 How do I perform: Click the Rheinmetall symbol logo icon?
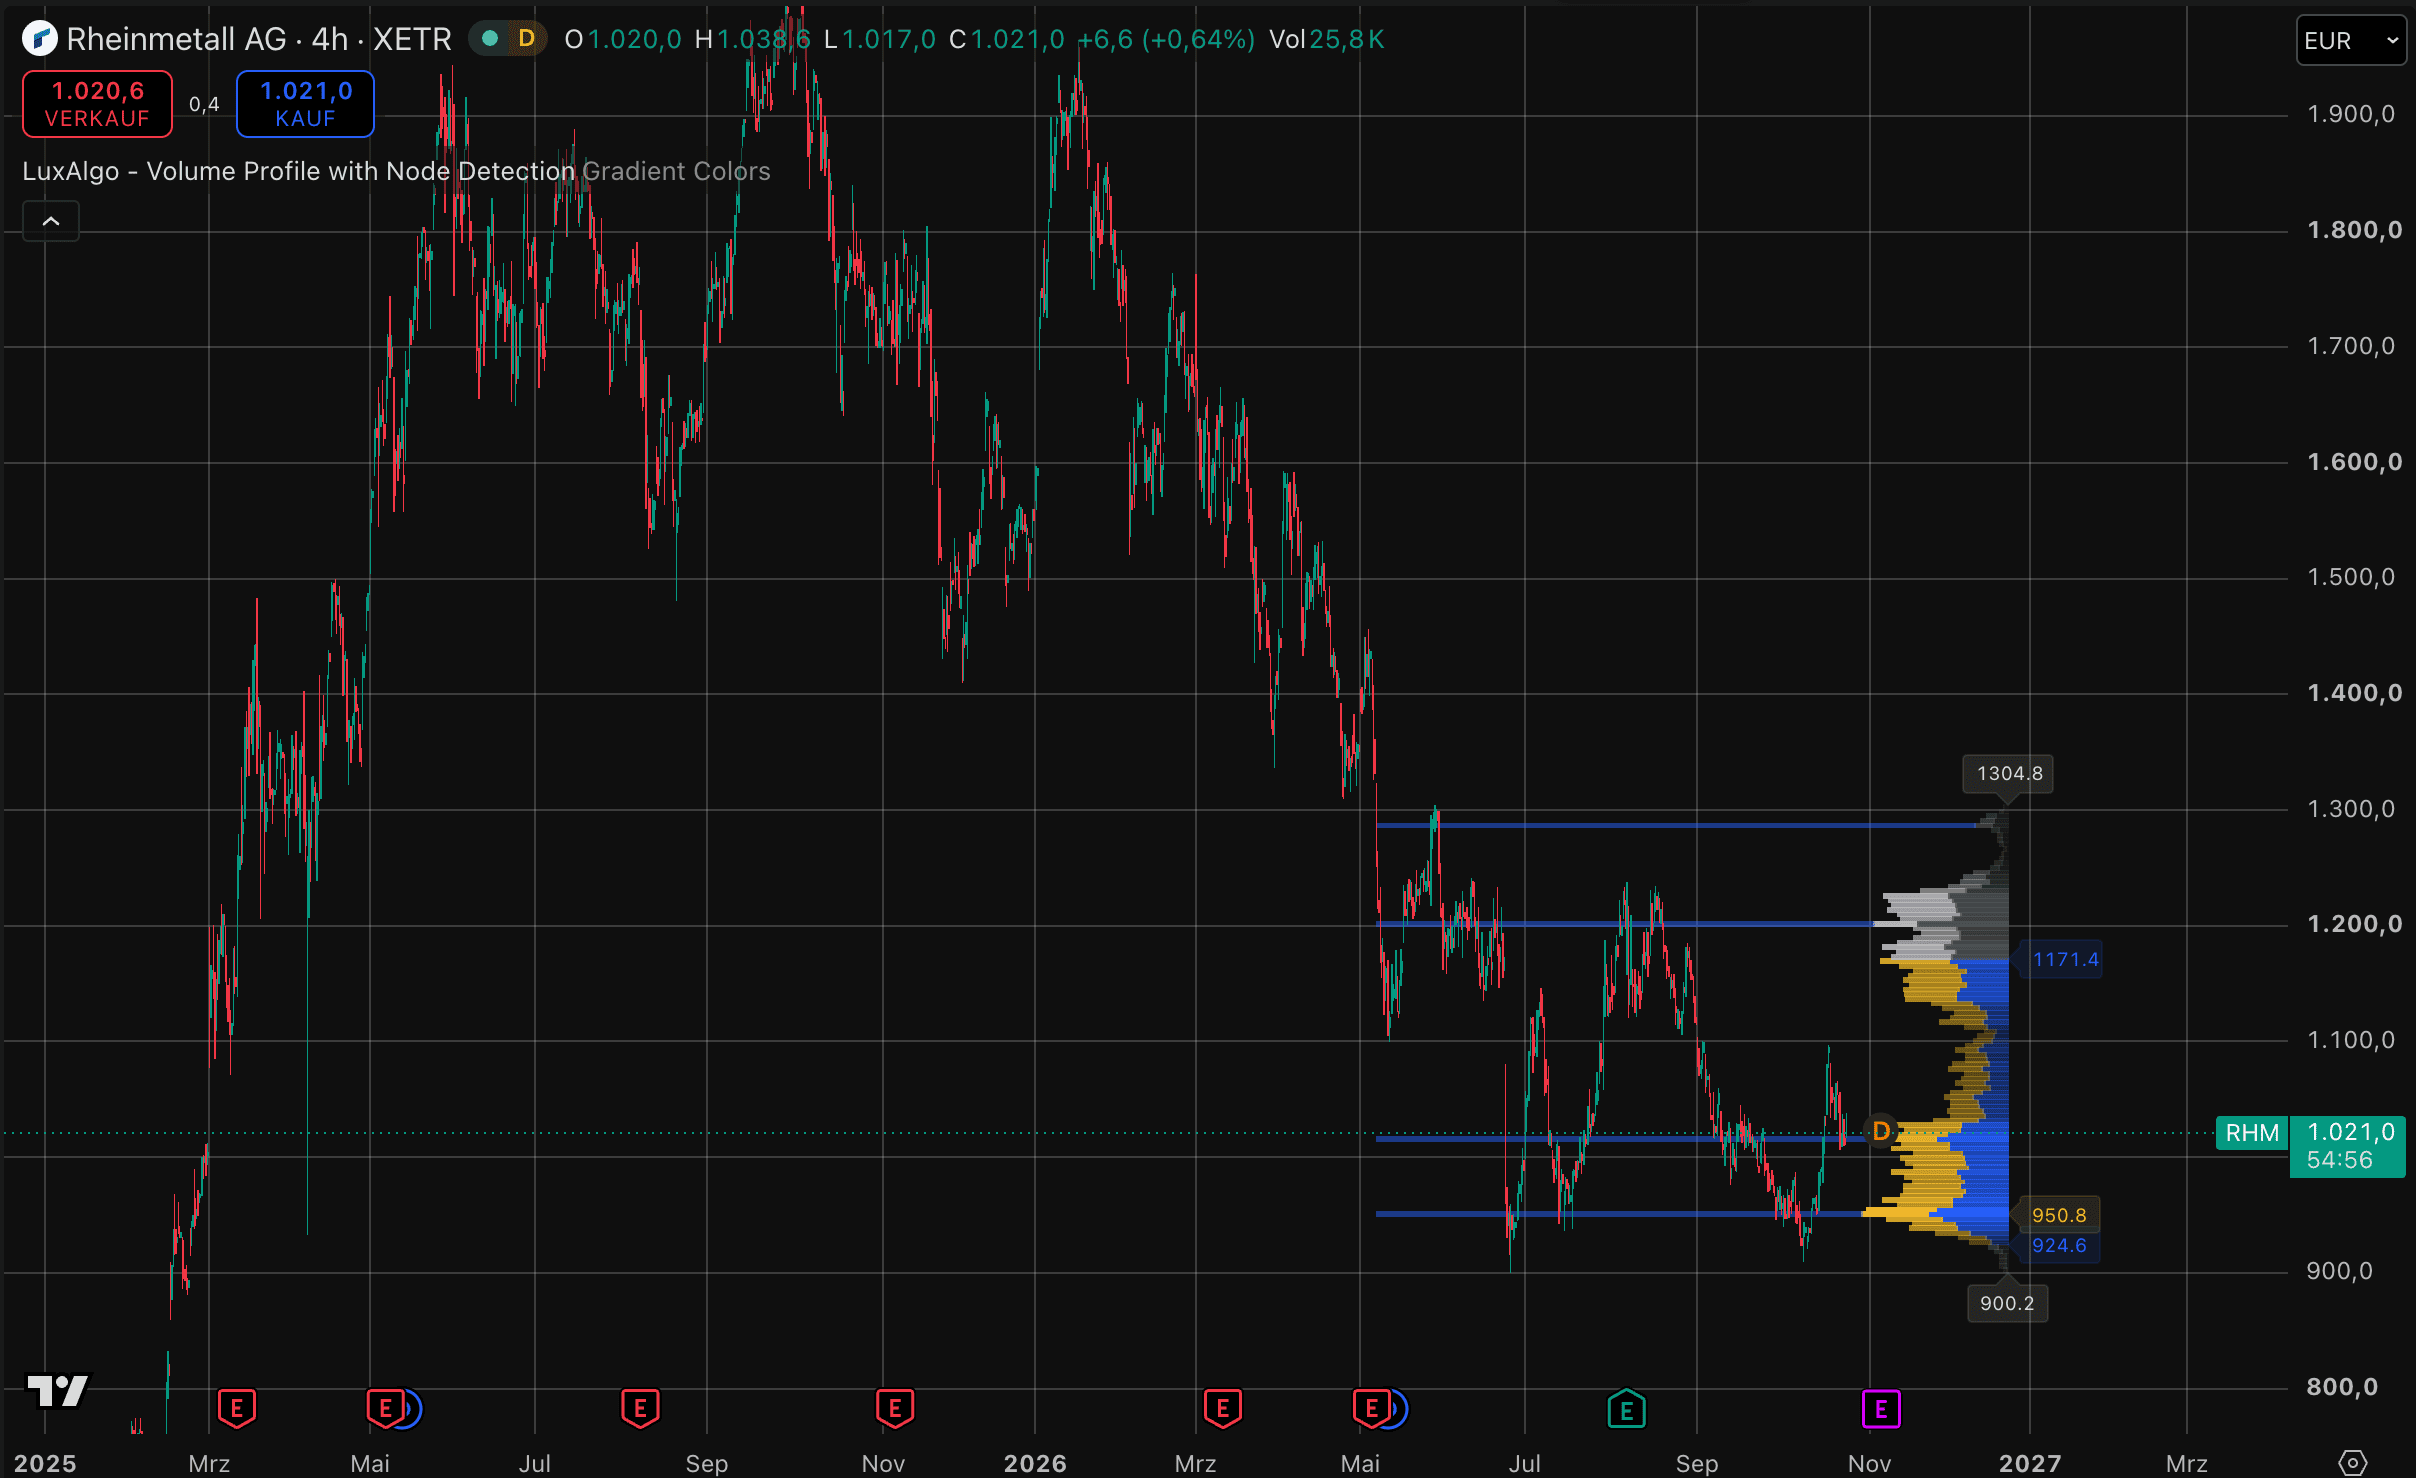coord(39,39)
